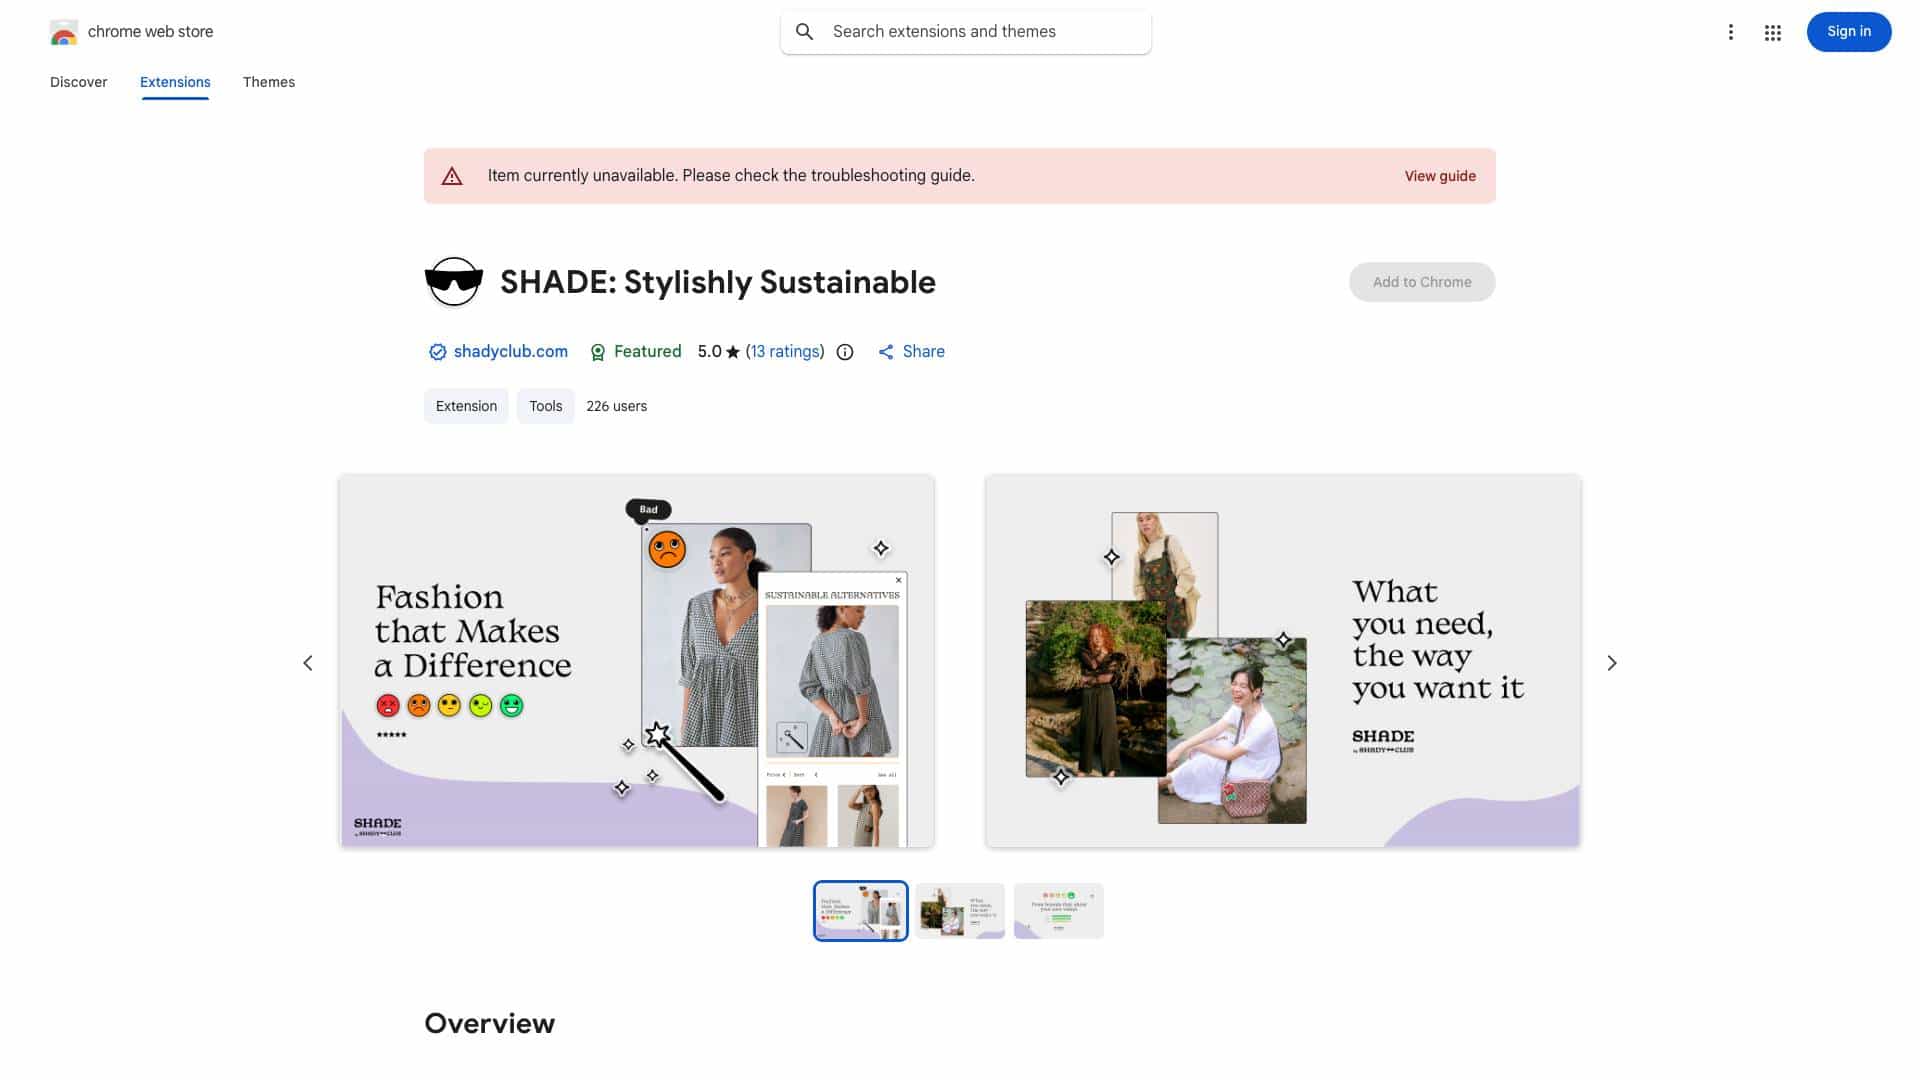Open the Themes tab
The width and height of the screenshot is (1920, 1080).
pos(269,82)
